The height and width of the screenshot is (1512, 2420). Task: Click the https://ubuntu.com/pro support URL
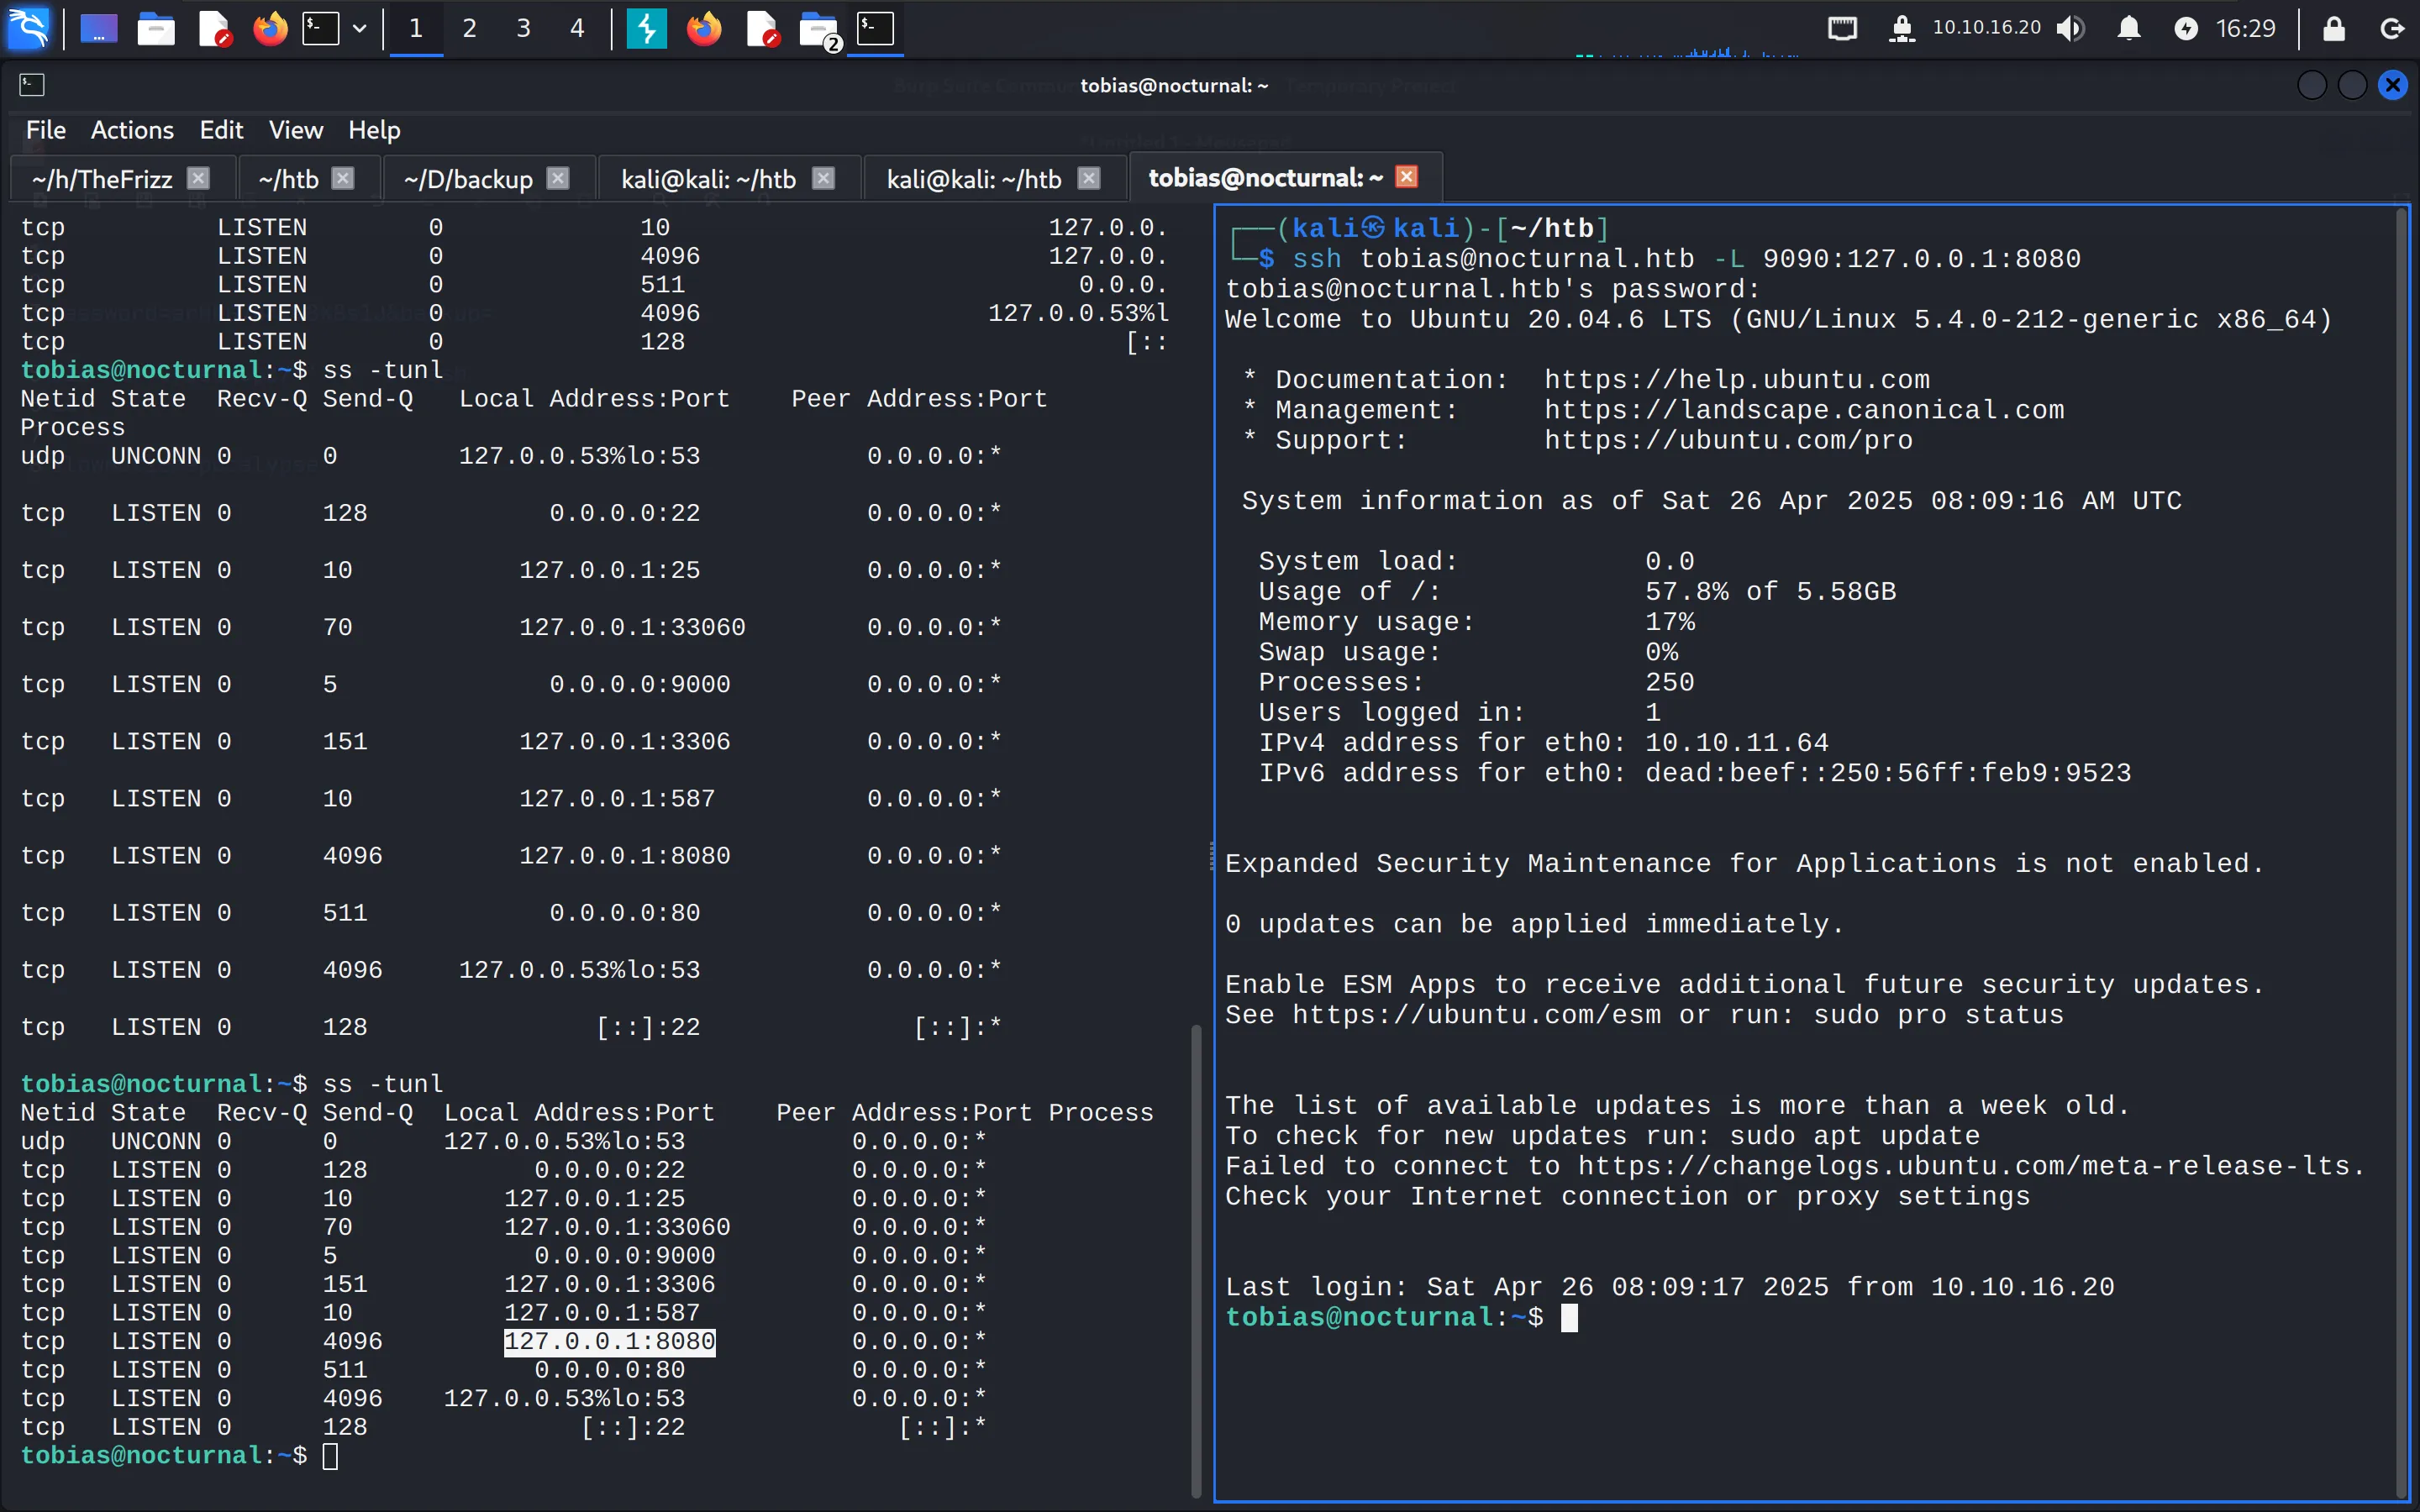tap(1728, 440)
